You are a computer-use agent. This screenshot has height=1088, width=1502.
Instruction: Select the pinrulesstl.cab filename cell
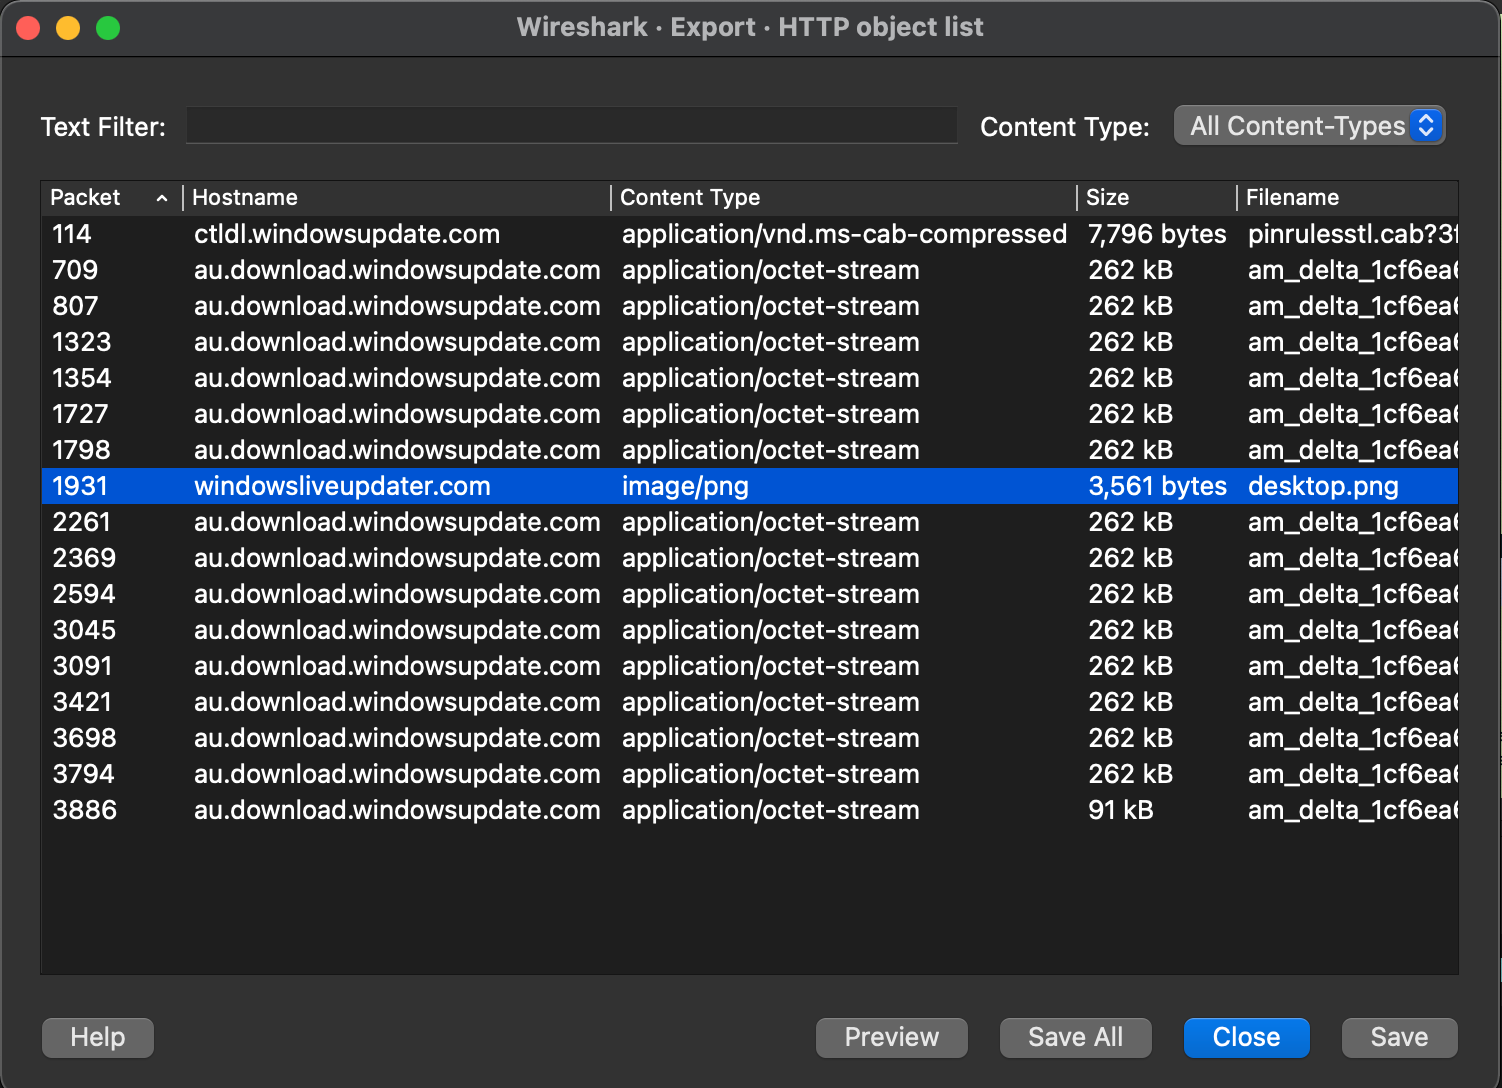tap(1353, 234)
